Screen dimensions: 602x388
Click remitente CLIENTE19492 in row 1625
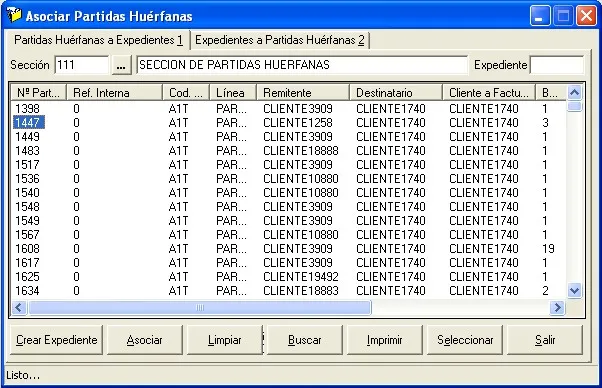pos(301,277)
